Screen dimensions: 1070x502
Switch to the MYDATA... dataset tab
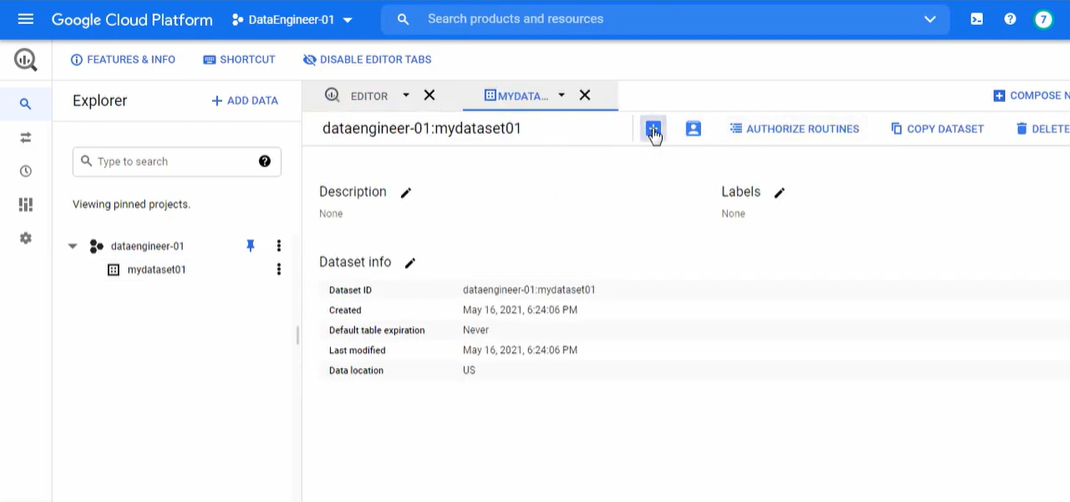coord(516,95)
